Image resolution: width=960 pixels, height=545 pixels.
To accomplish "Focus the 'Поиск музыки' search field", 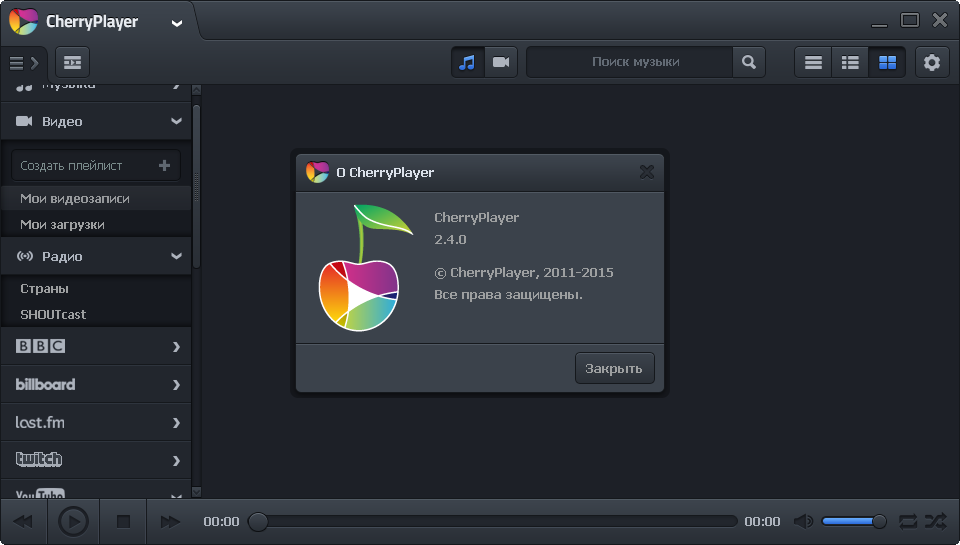I will pos(629,62).
